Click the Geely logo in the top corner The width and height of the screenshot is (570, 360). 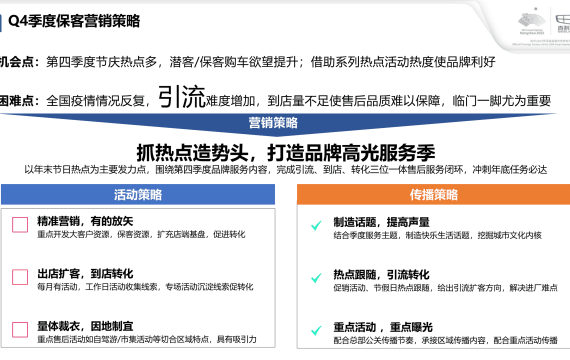563,23
